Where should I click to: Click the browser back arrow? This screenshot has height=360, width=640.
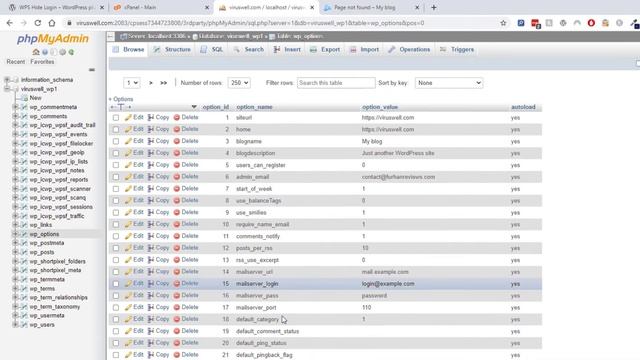10,23
